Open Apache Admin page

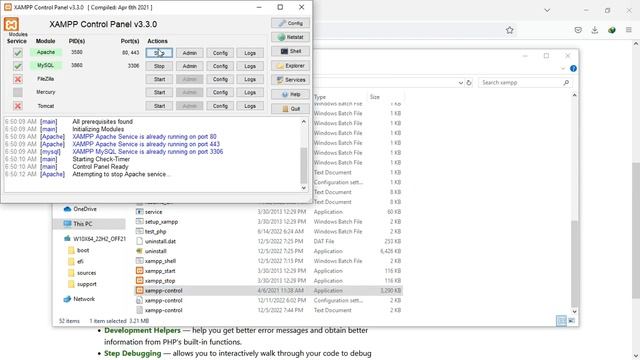click(x=189, y=53)
